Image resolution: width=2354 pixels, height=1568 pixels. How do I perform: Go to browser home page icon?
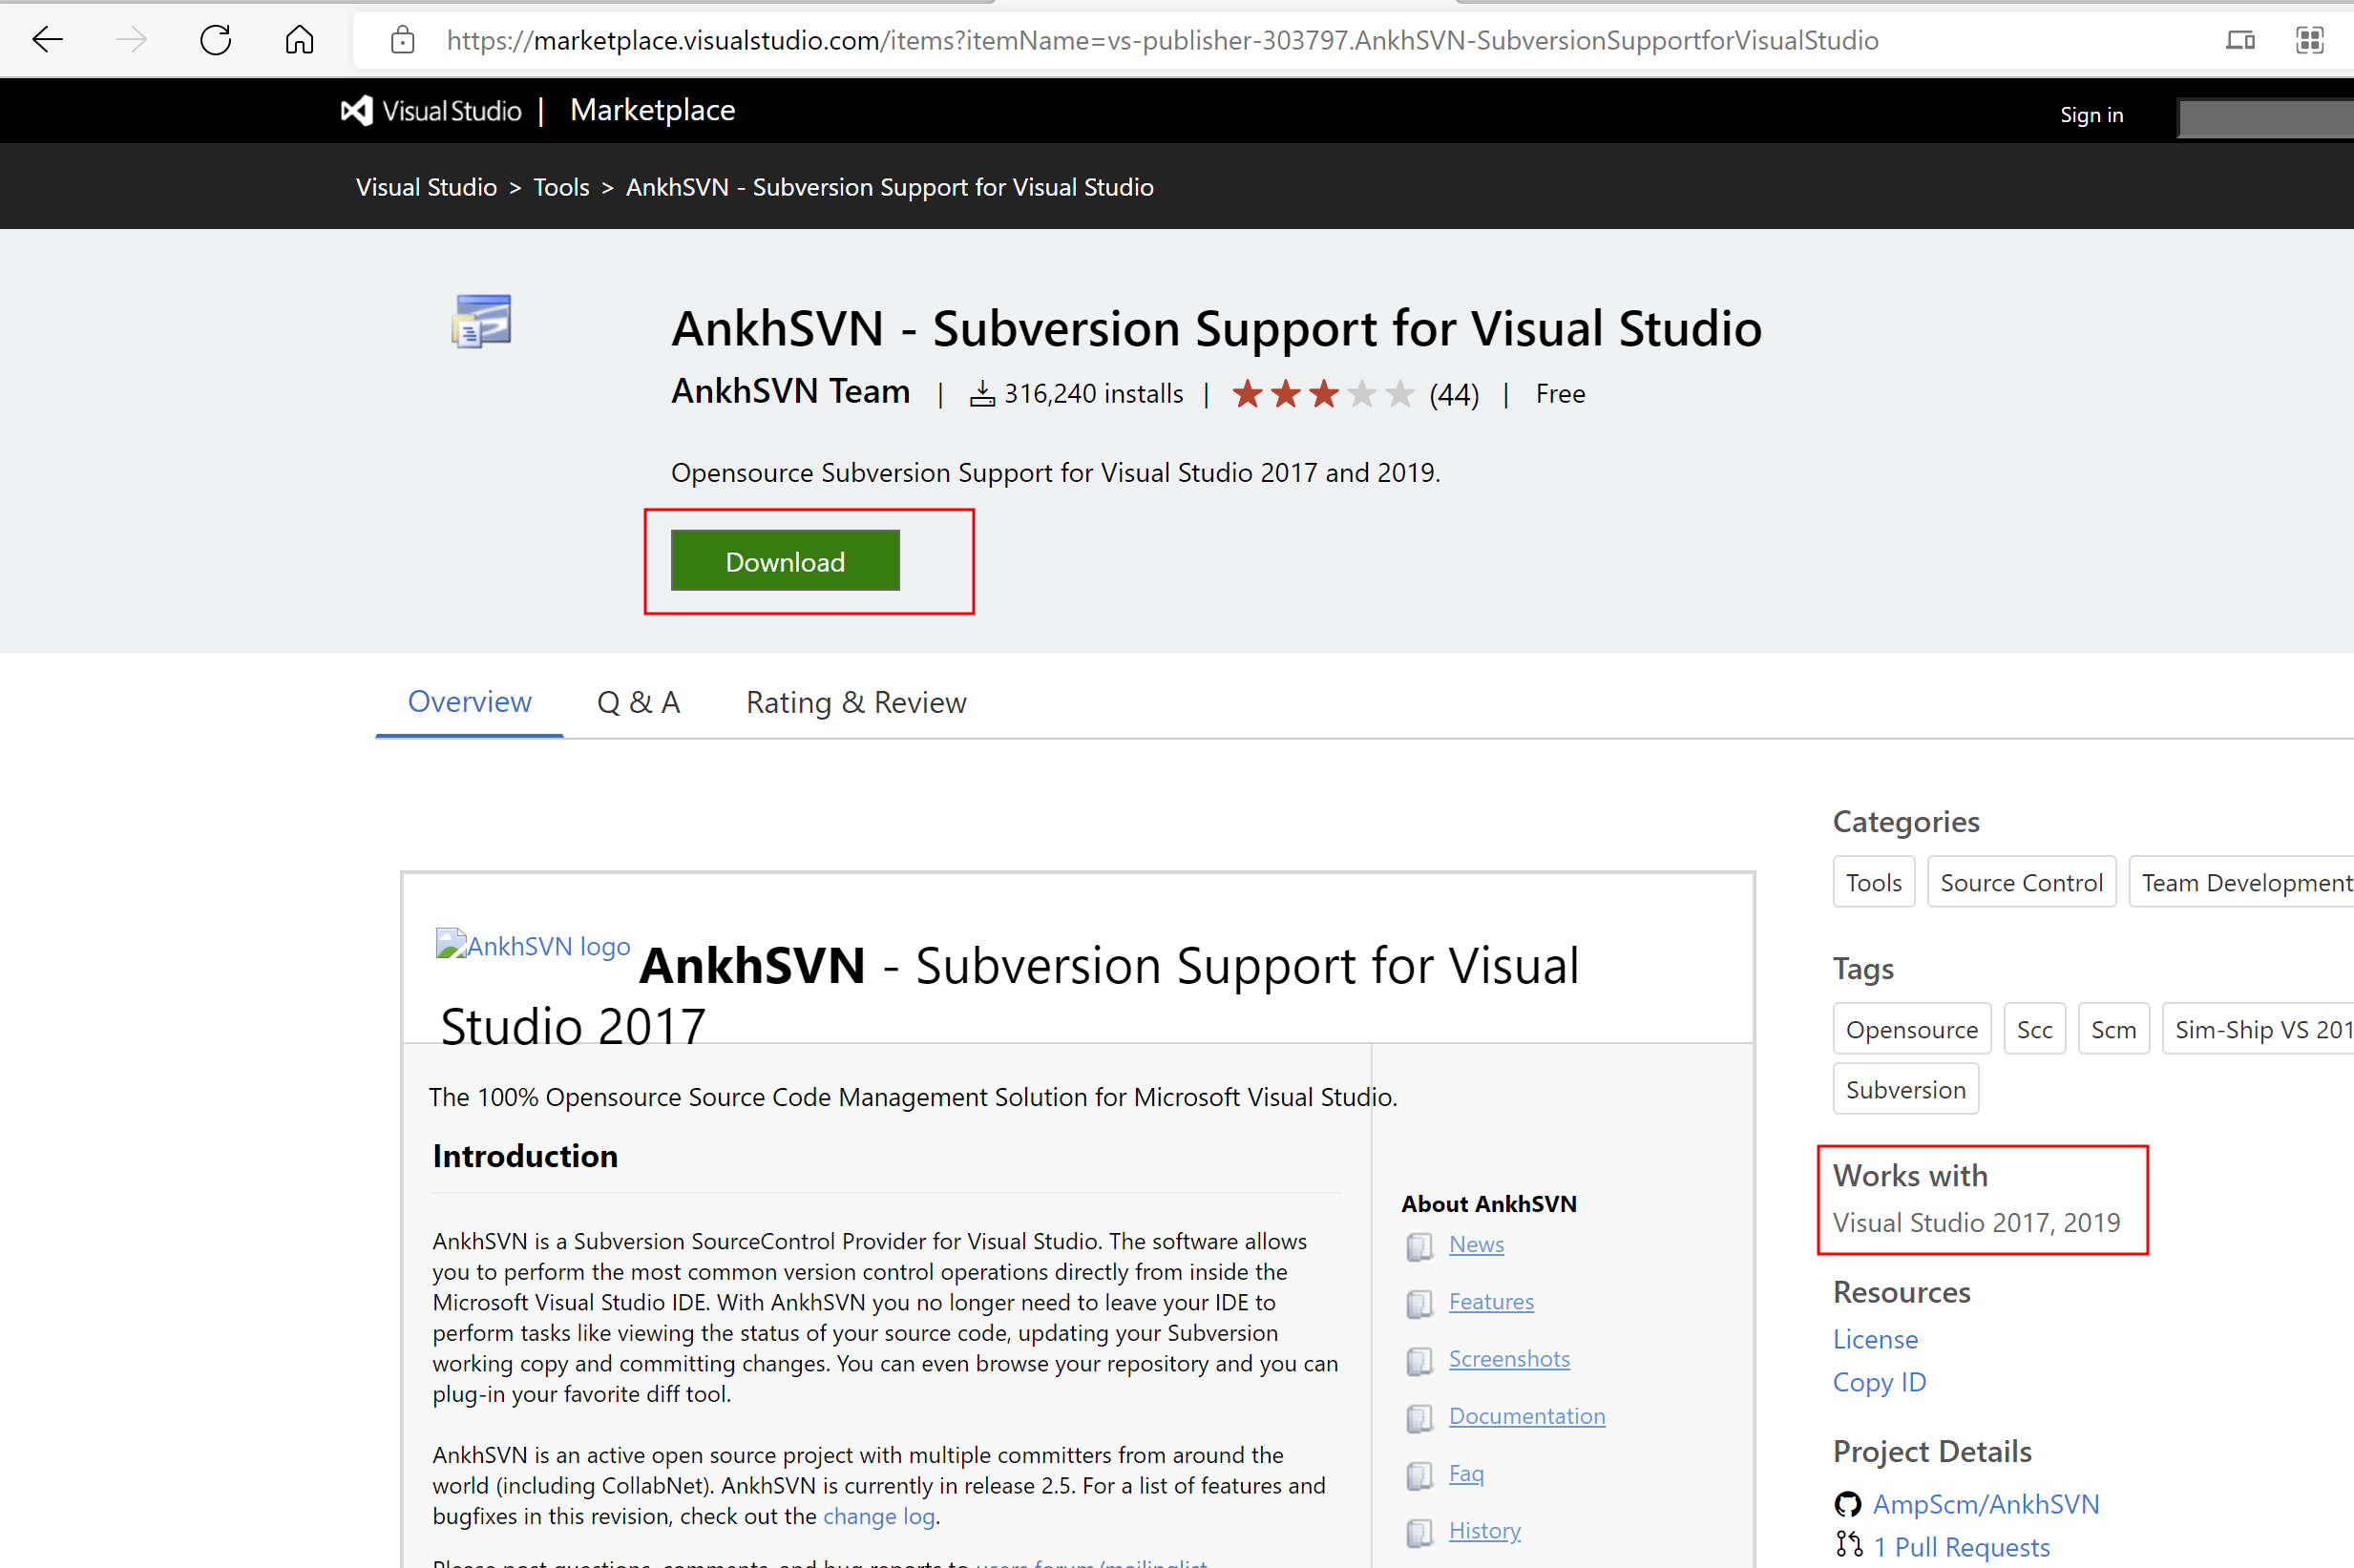click(299, 40)
